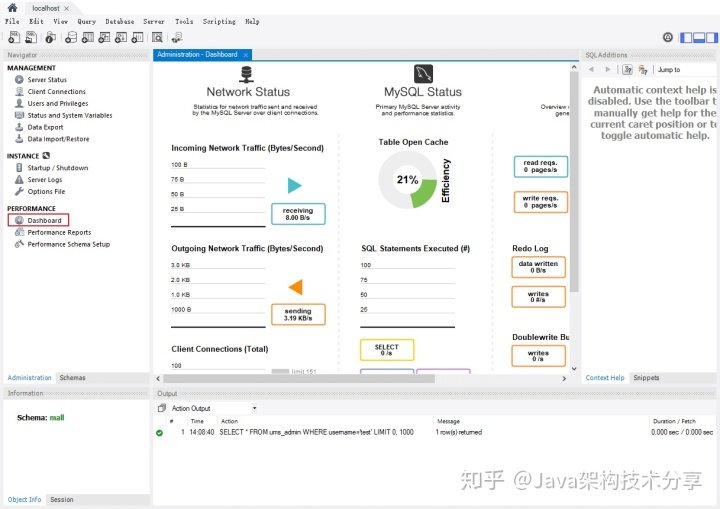Screen dimensions: 720x509
Task: Get context help for caret position
Action: tap(627, 69)
